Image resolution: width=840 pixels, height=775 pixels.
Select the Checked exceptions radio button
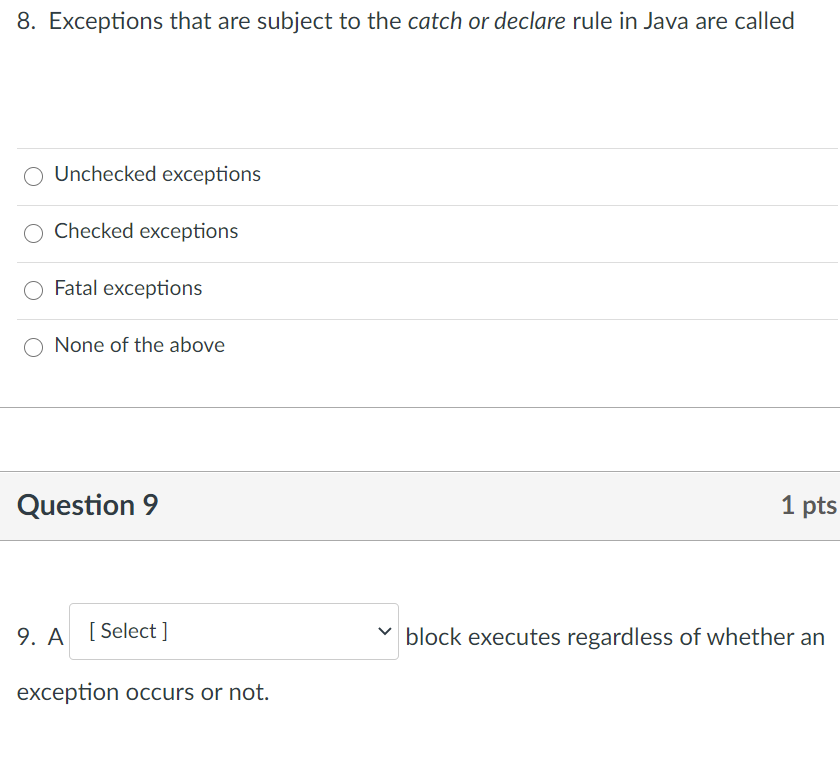[x=33, y=233]
